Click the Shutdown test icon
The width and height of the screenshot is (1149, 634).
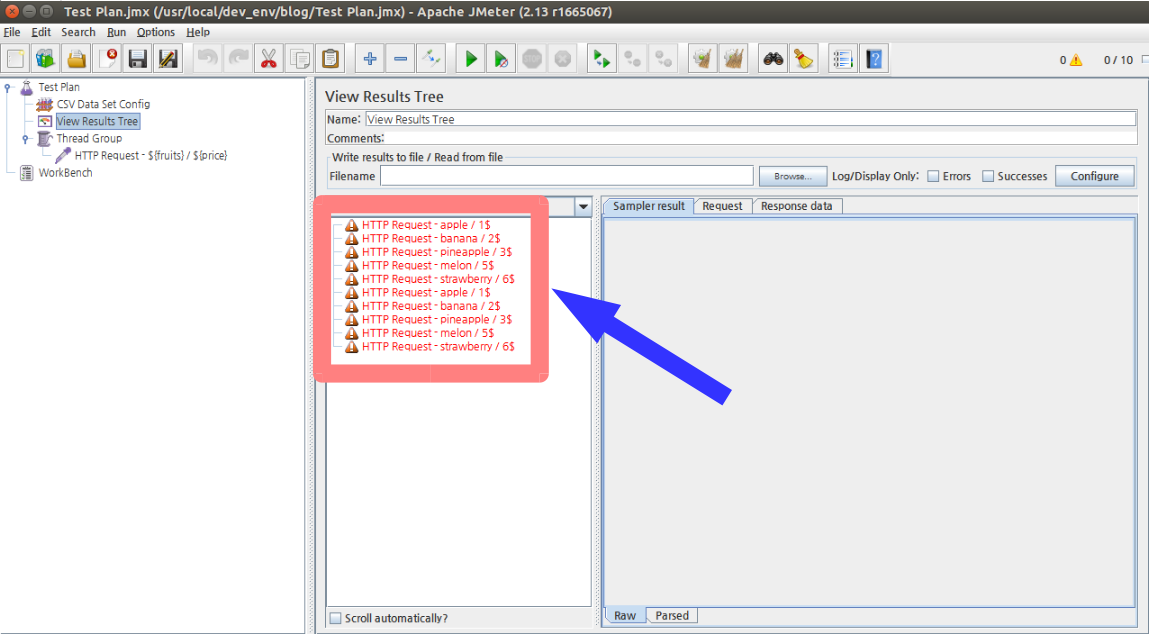[563, 59]
